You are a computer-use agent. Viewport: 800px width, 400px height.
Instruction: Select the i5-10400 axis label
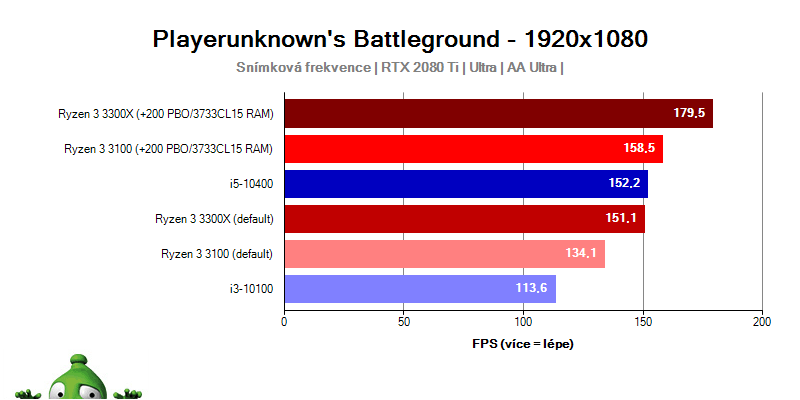click(254, 184)
